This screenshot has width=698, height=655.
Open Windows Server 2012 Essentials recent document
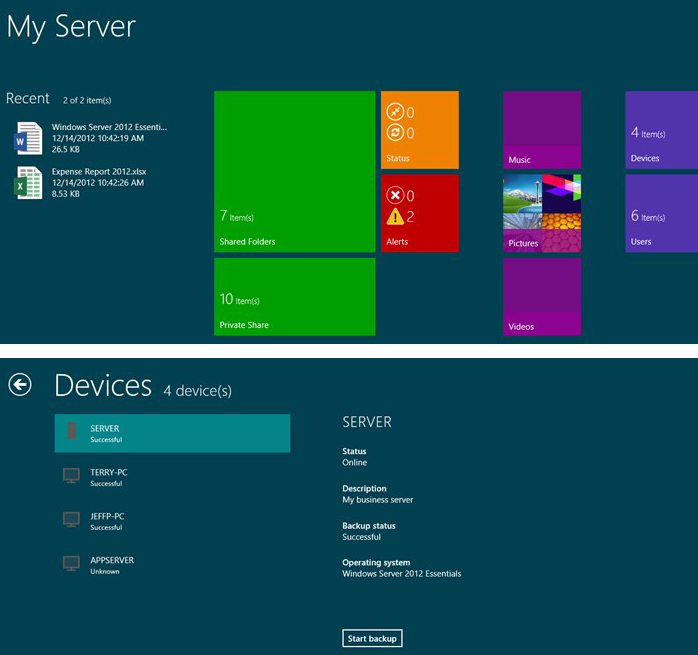(109, 128)
